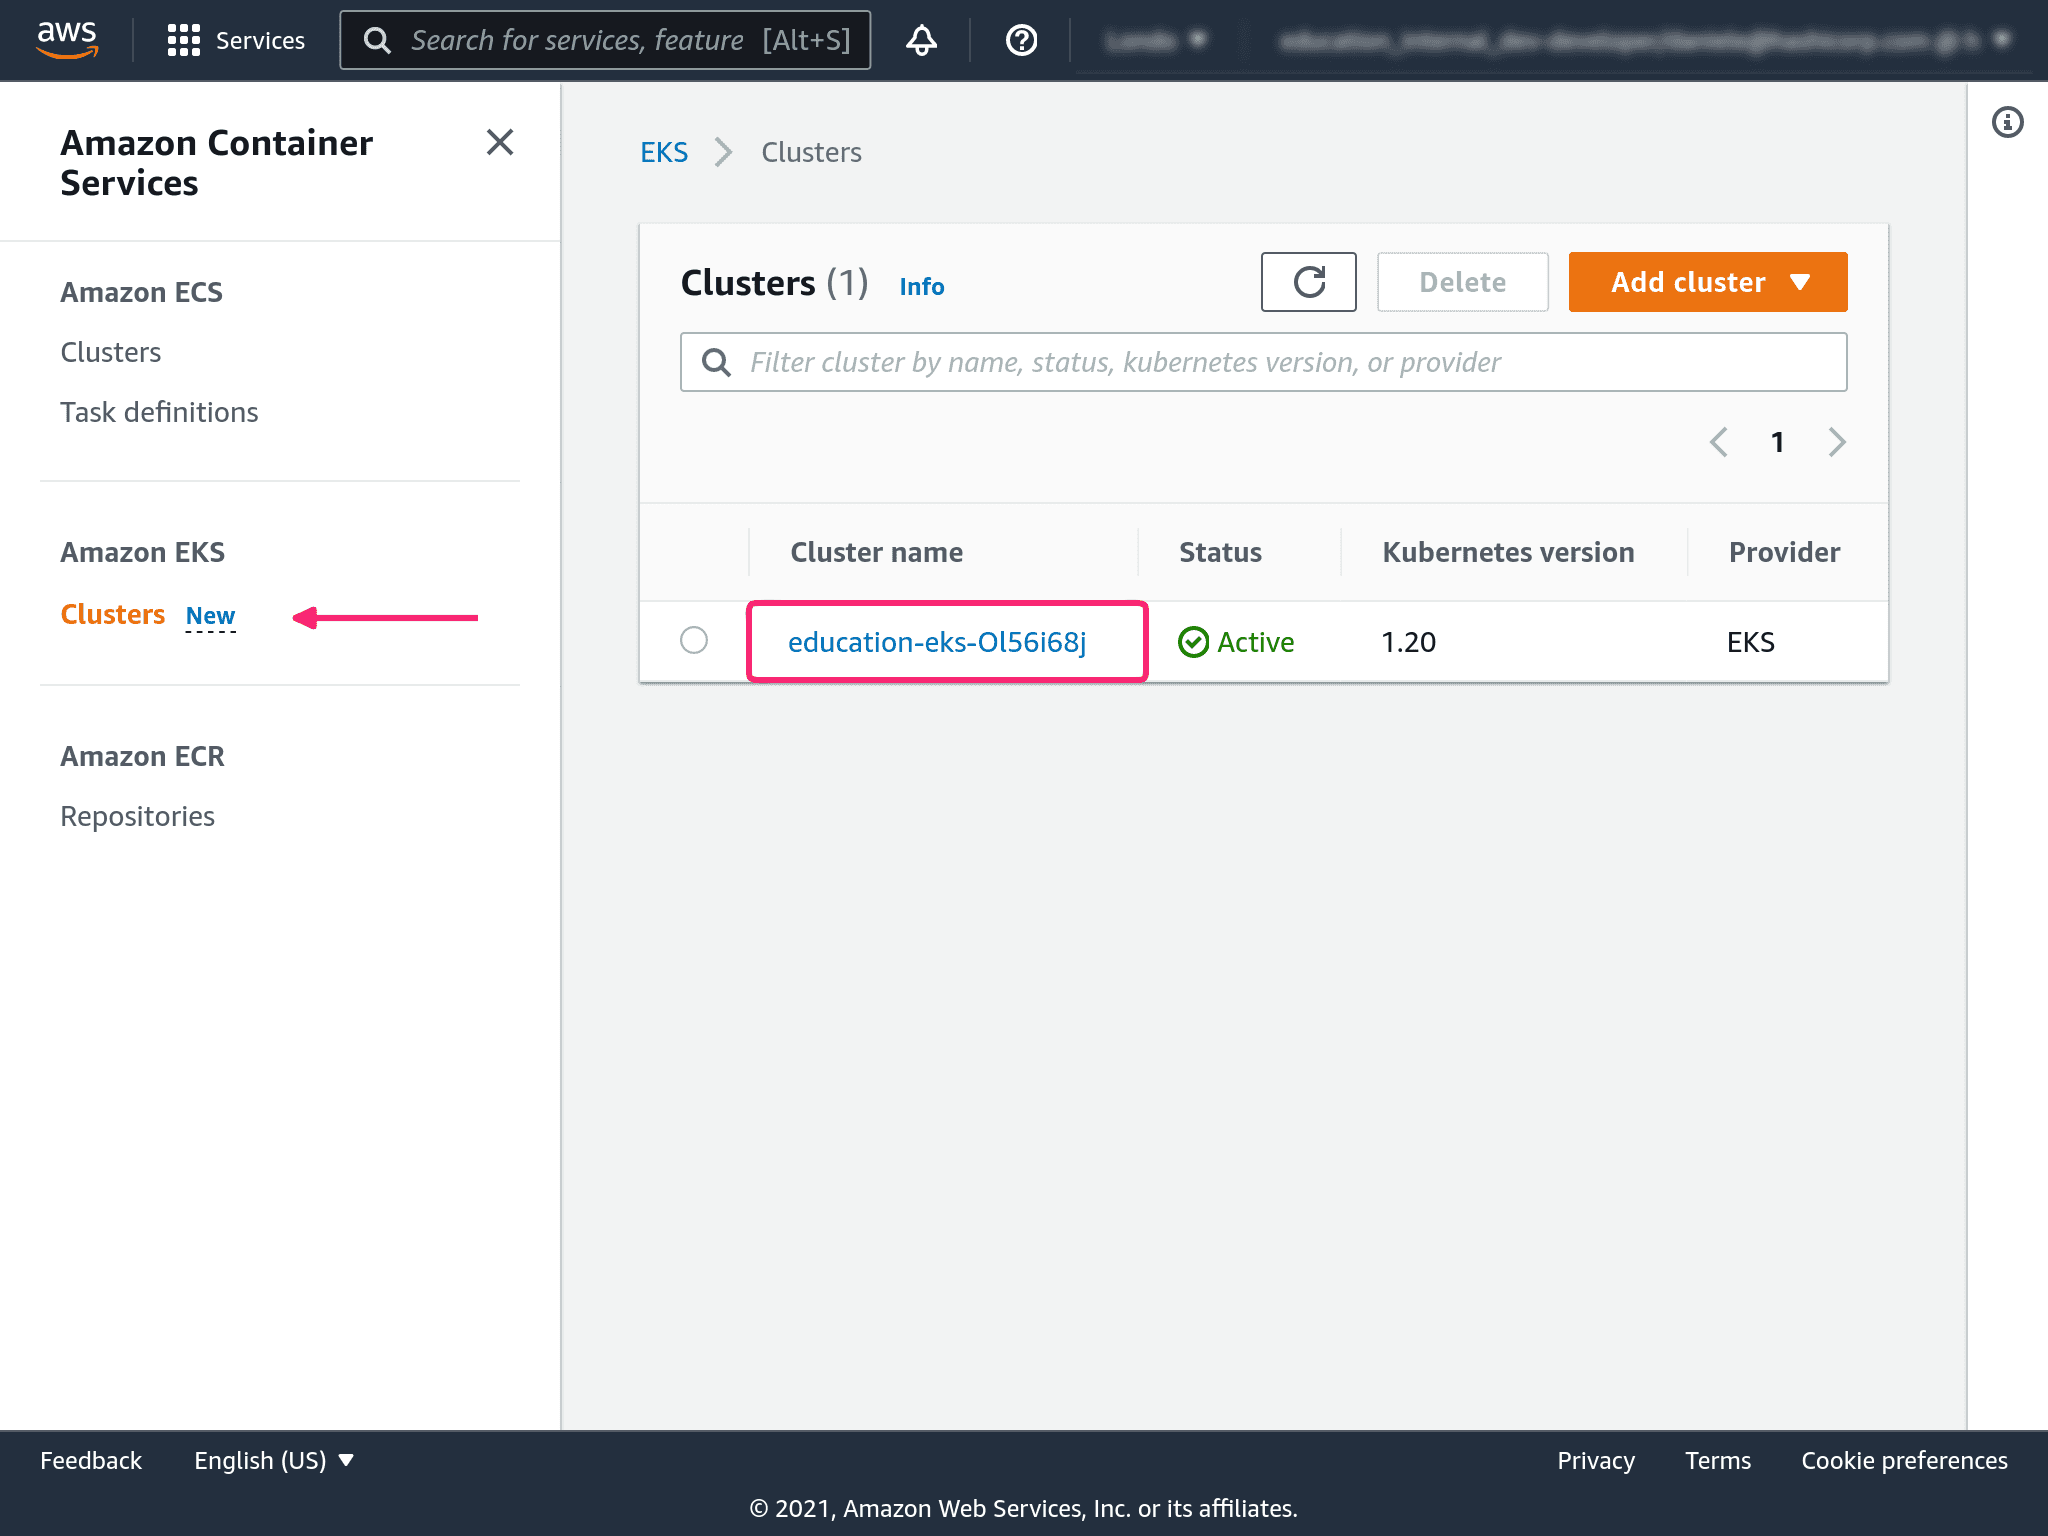Close the Amazon Container Services sidebar
The height and width of the screenshot is (1536, 2048).
pos(500,142)
